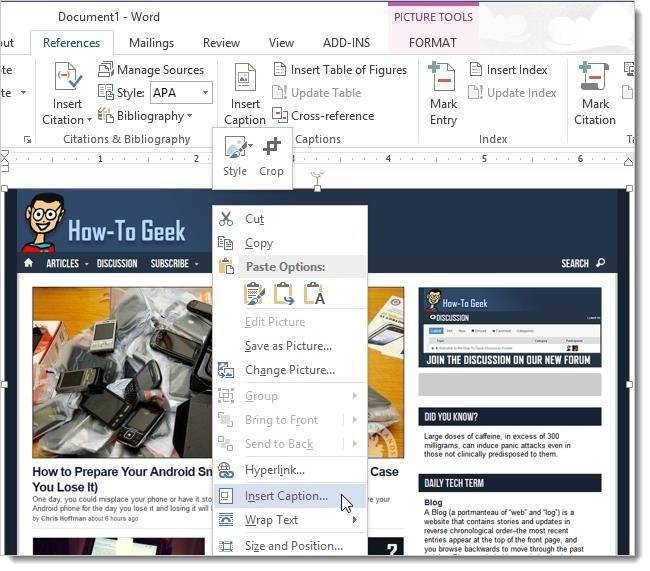
Task: Expand the Wrap Text submenu arrow
Action: (354, 520)
